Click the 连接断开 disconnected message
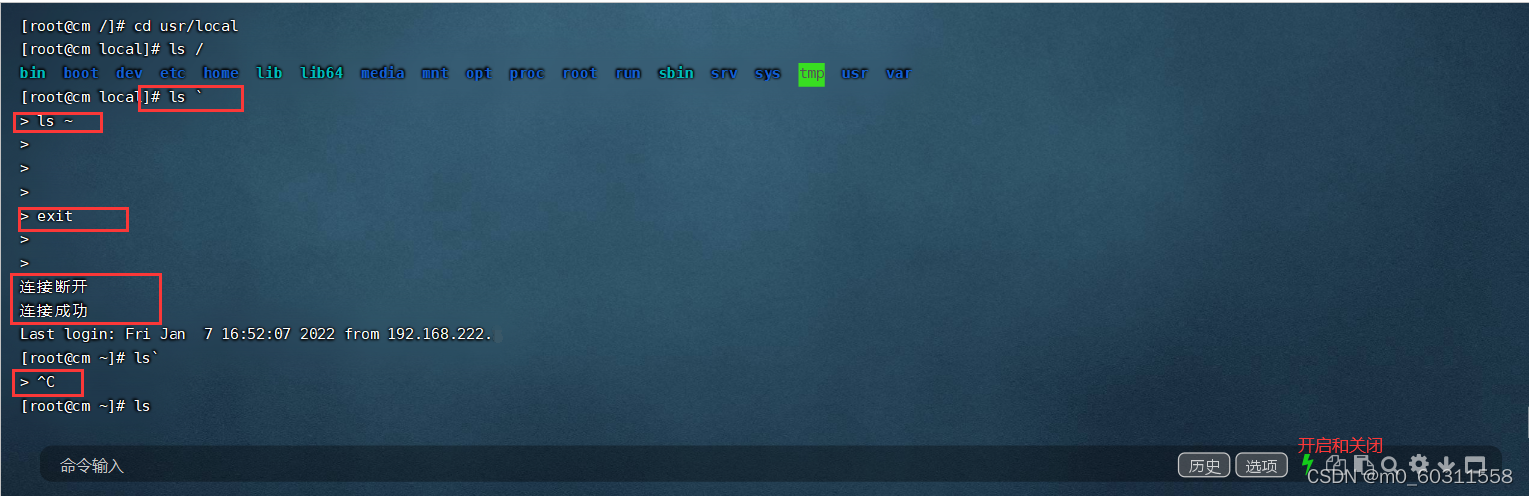This screenshot has width=1529, height=496. coord(54,287)
